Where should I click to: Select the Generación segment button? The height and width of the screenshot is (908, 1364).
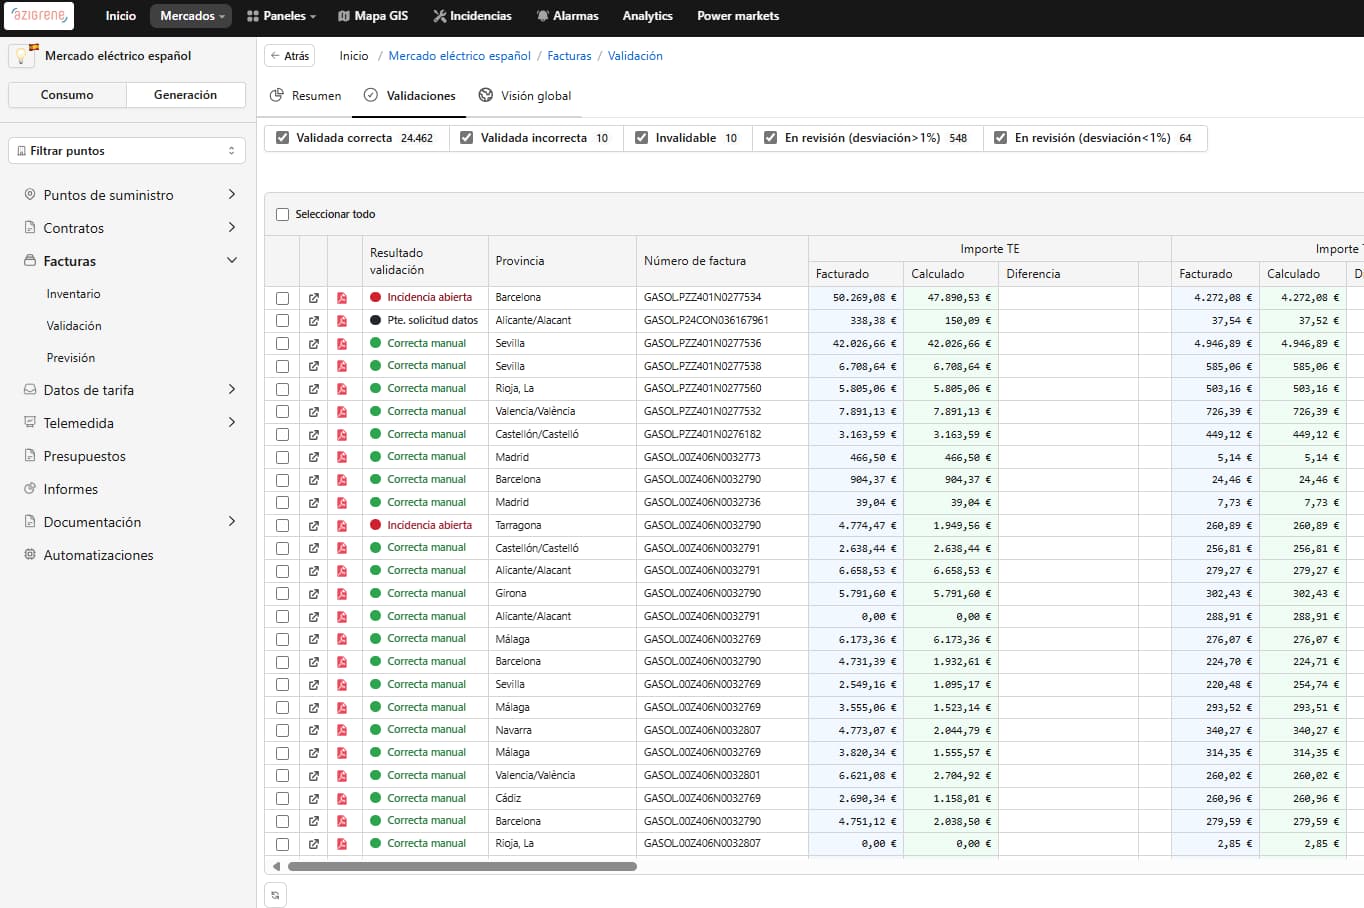point(185,95)
